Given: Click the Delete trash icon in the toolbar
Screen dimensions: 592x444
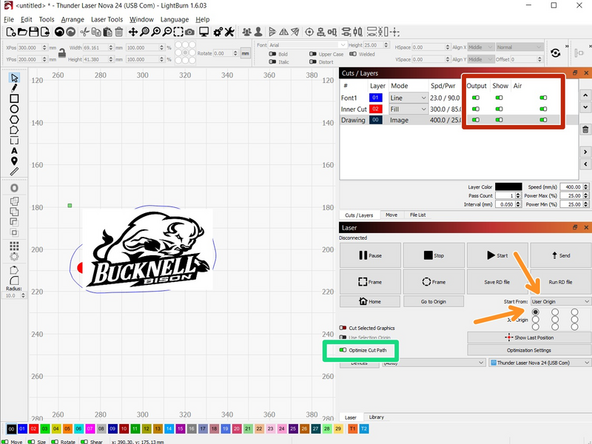Looking at the screenshot, I should tap(119, 32).
